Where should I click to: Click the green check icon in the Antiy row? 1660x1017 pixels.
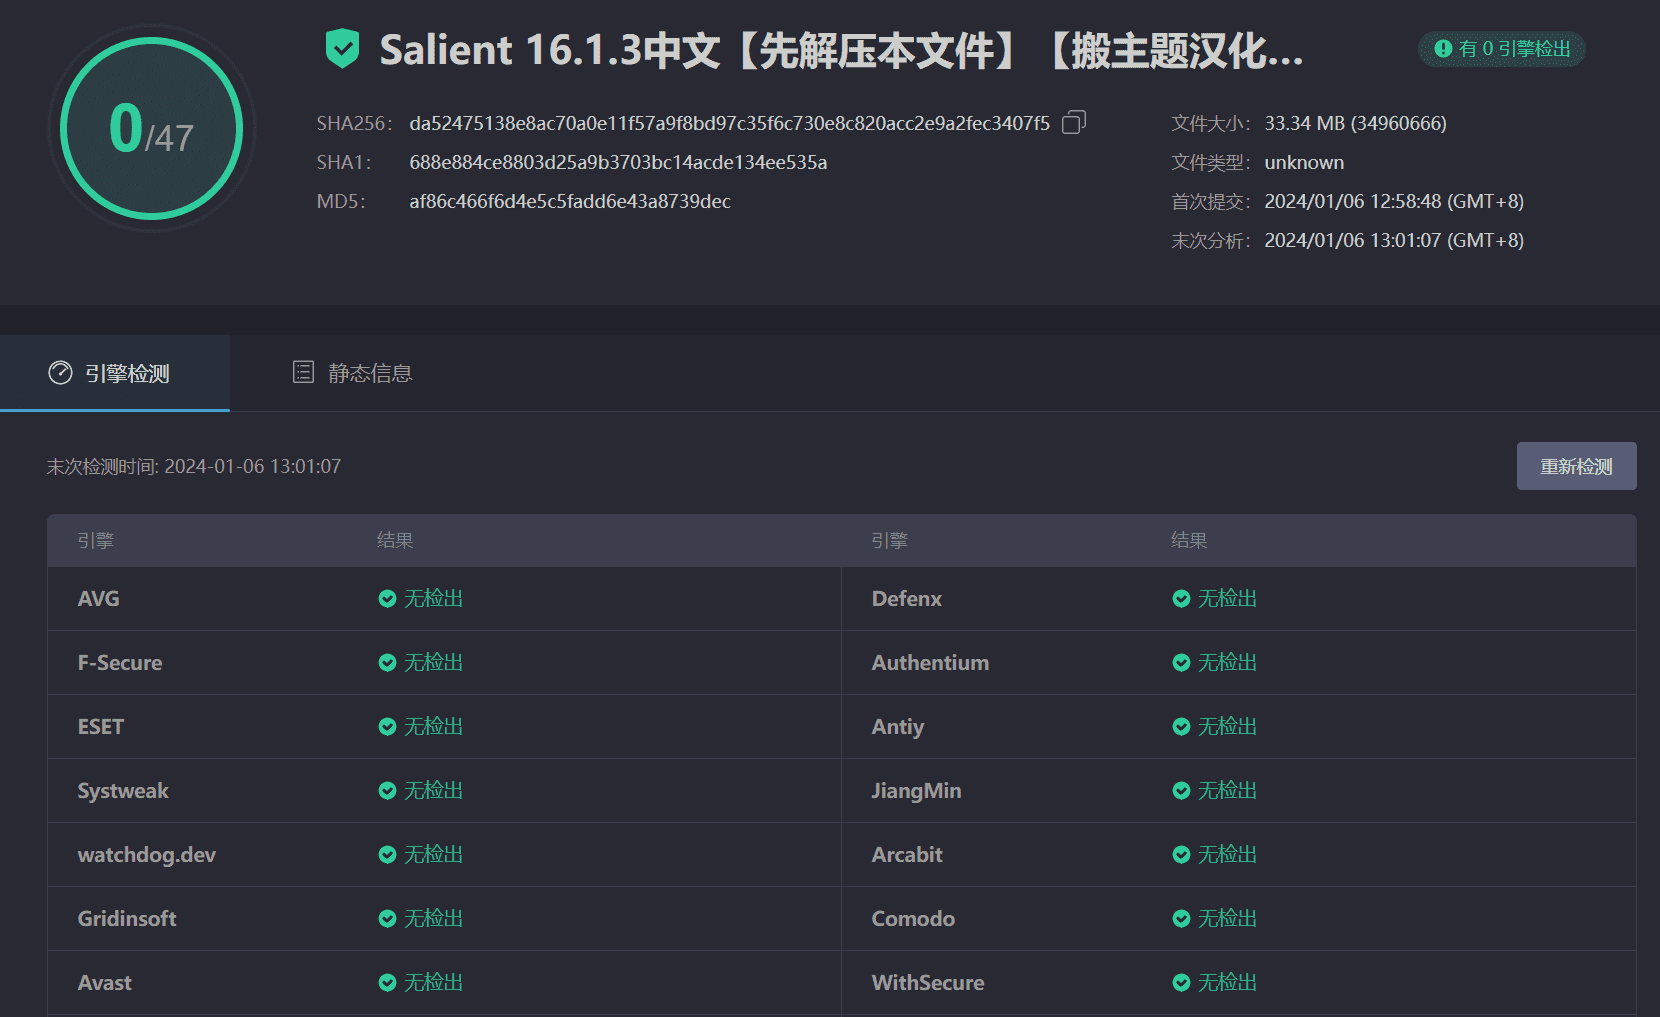1181,727
